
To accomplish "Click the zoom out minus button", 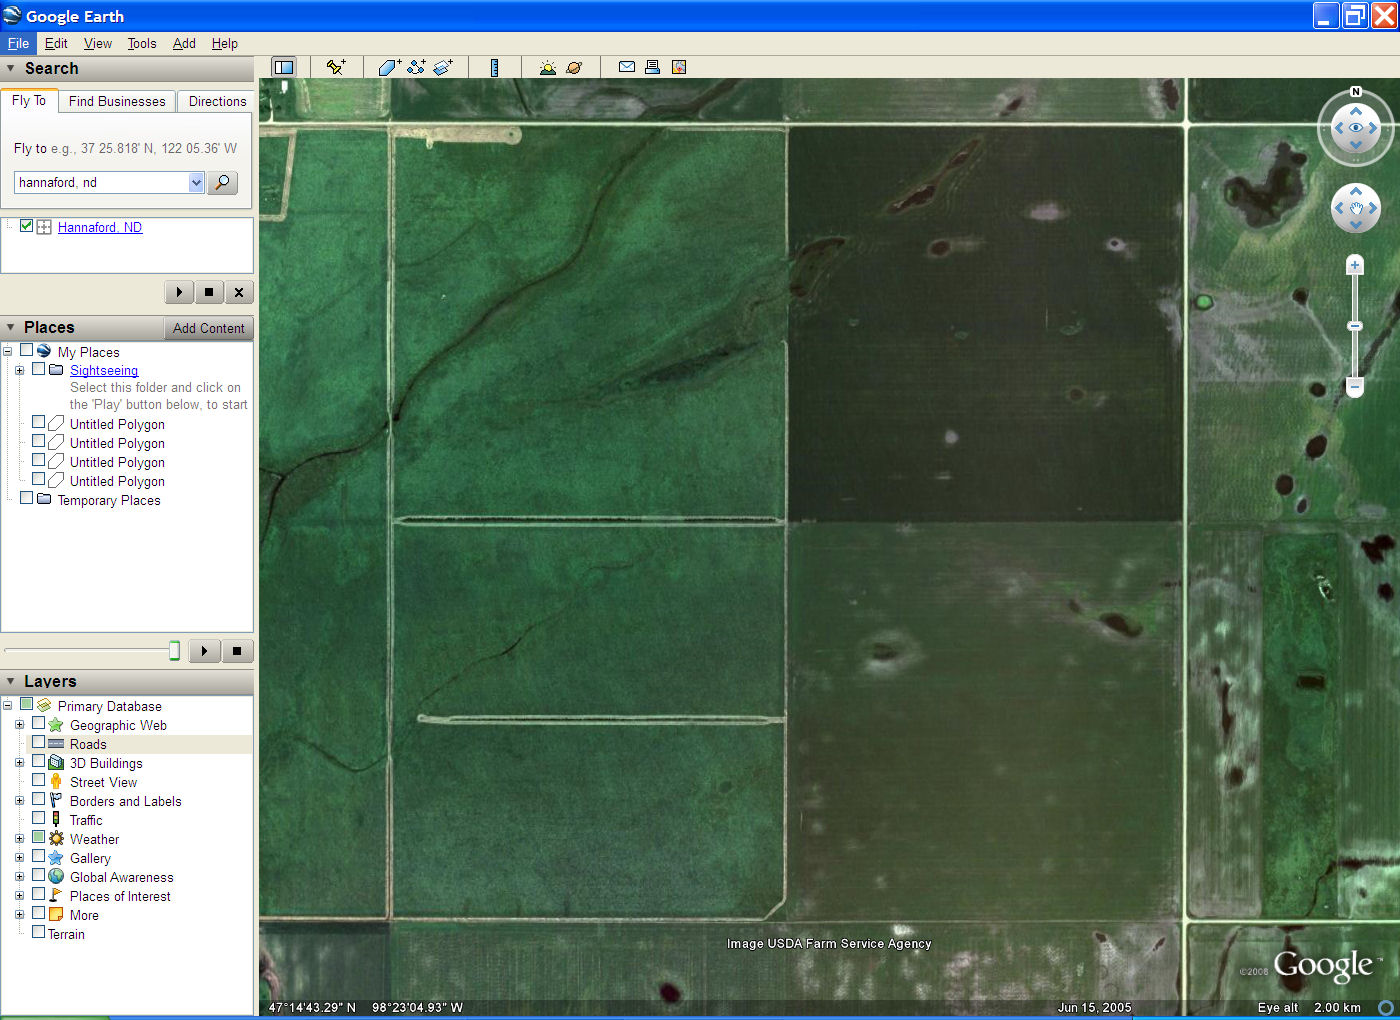I will pos(1355,386).
